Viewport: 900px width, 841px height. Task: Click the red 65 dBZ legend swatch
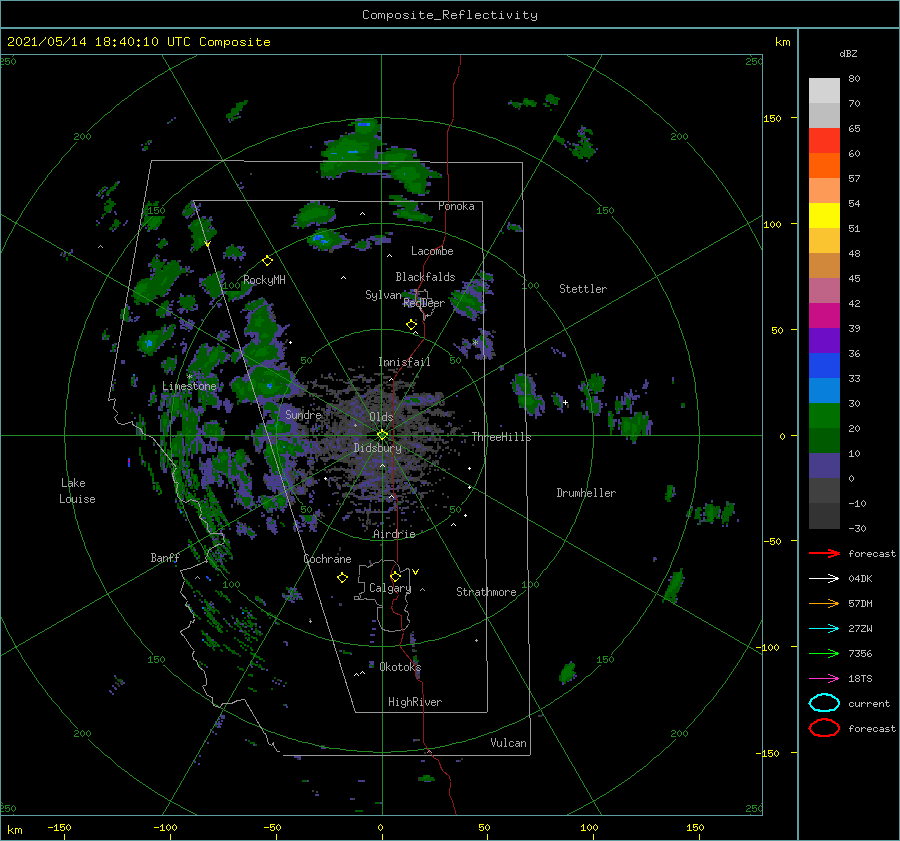tap(824, 140)
